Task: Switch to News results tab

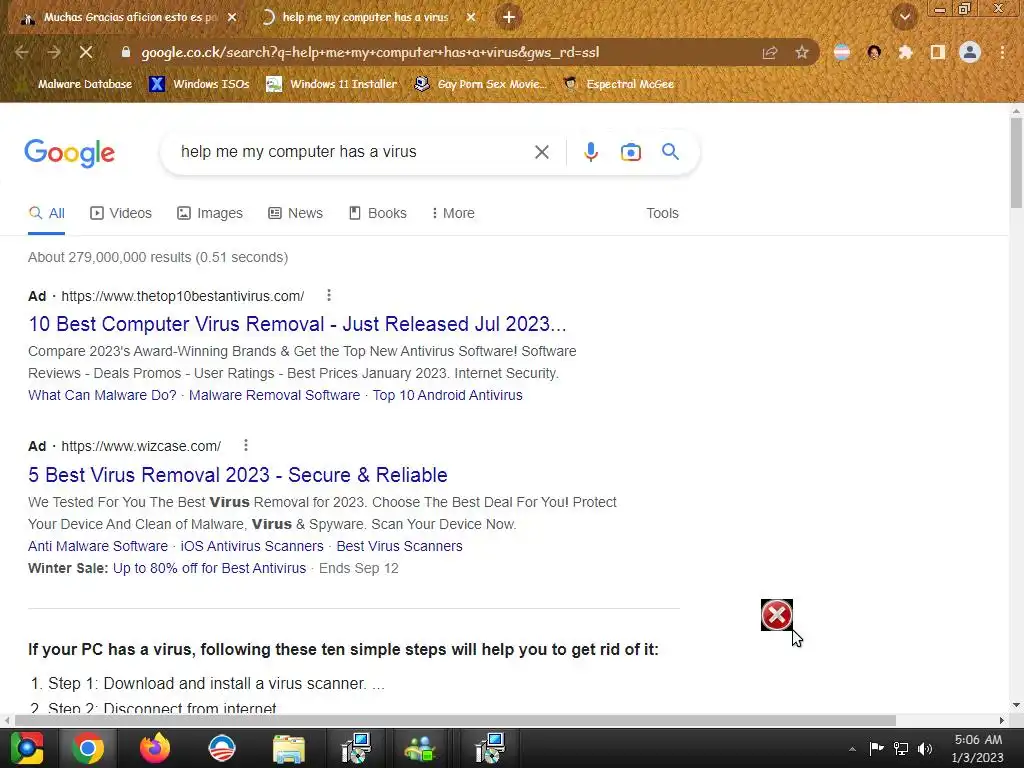Action: click(x=295, y=214)
